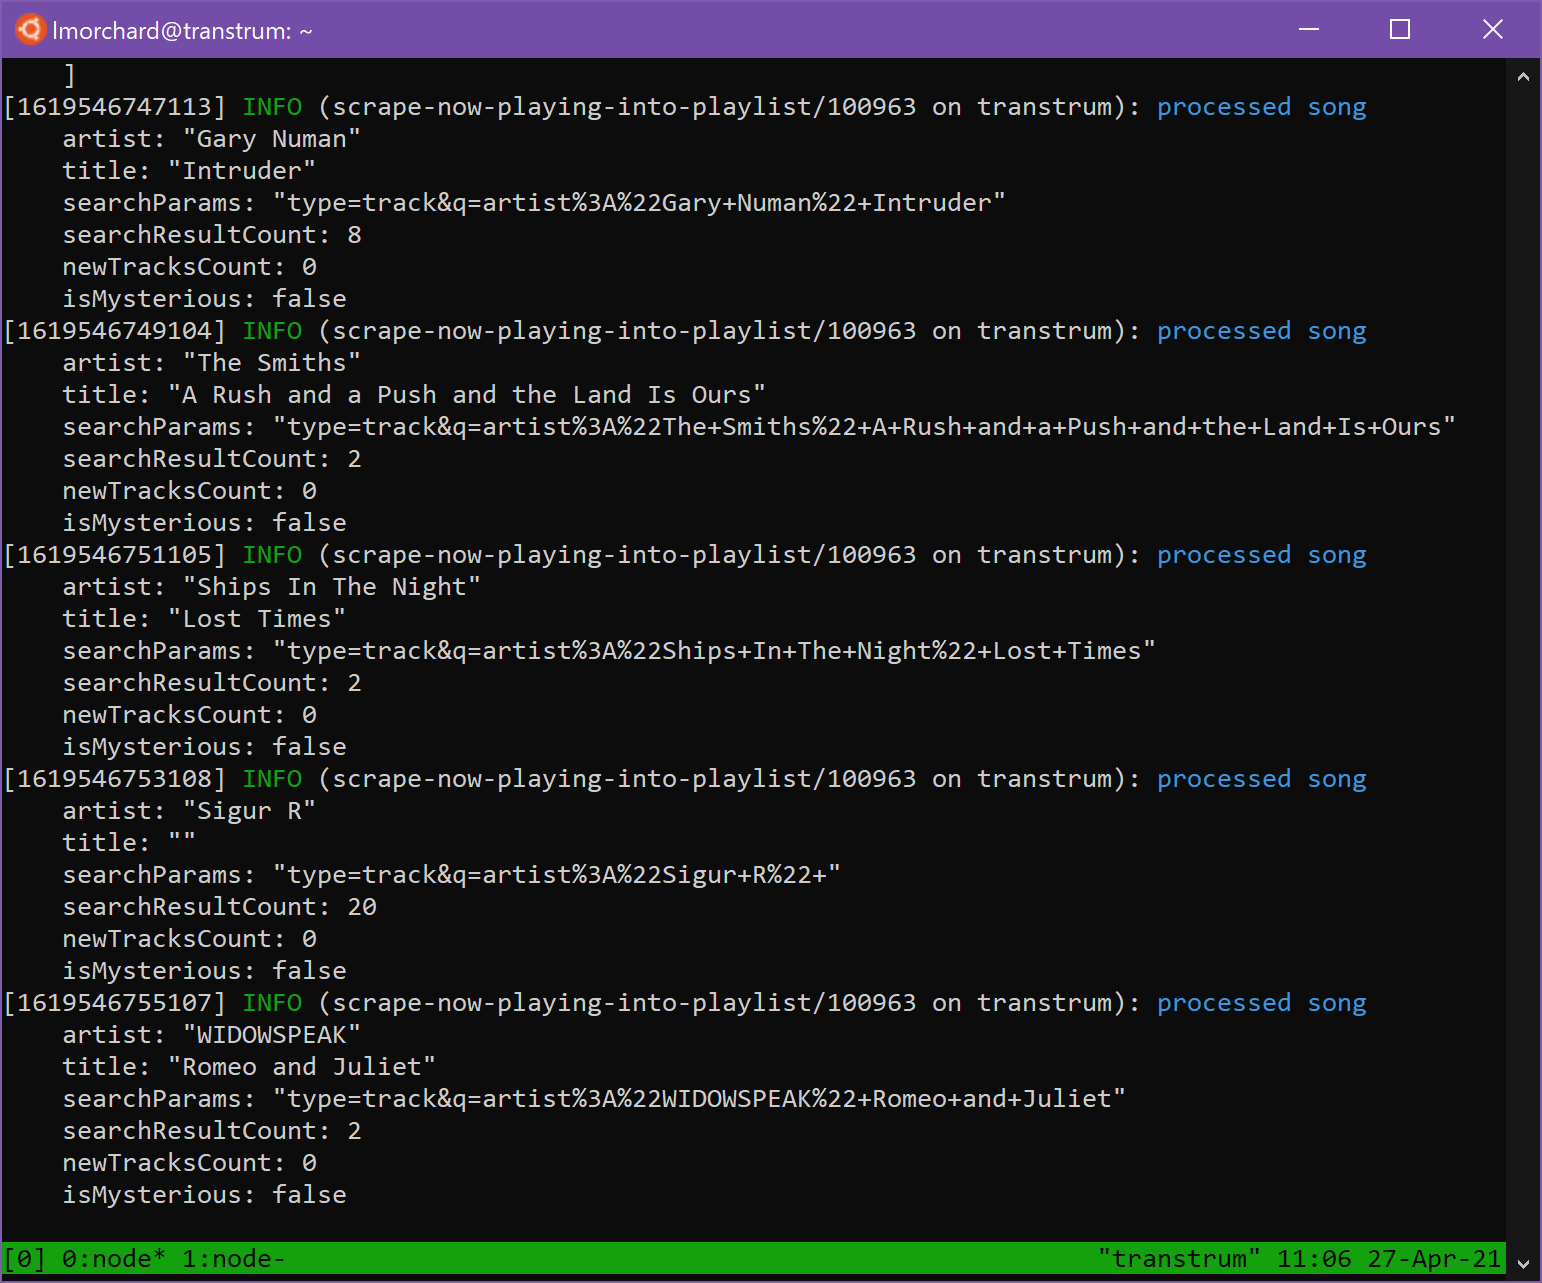Click the closing bracket ] at top
1542x1283 pixels.
[69, 75]
